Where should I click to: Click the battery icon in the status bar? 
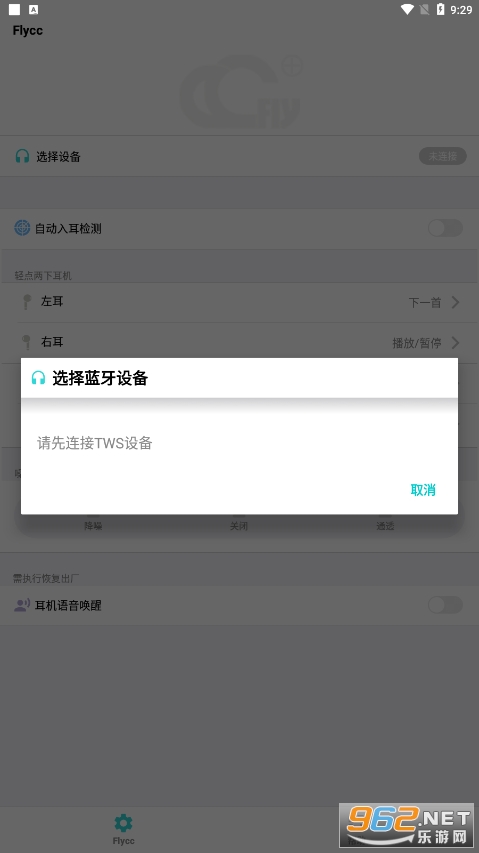point(440,9)
